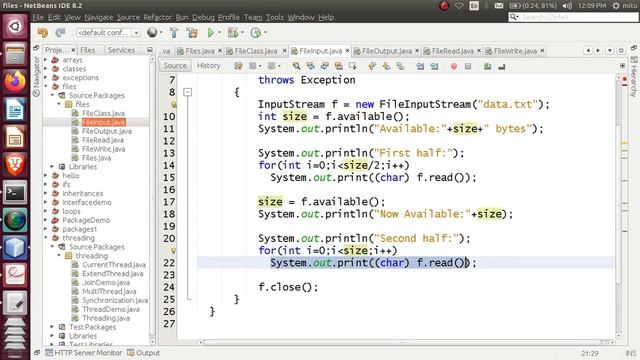The width and height of the screenshot is (640, 360).
Task: Open the Debug Project dropdown arrow
Action: coord(242,32)
